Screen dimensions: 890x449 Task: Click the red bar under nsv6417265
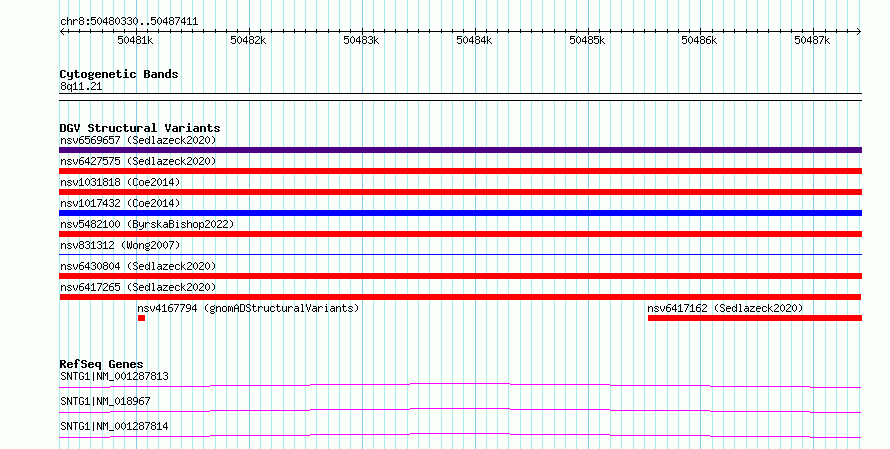460,297
